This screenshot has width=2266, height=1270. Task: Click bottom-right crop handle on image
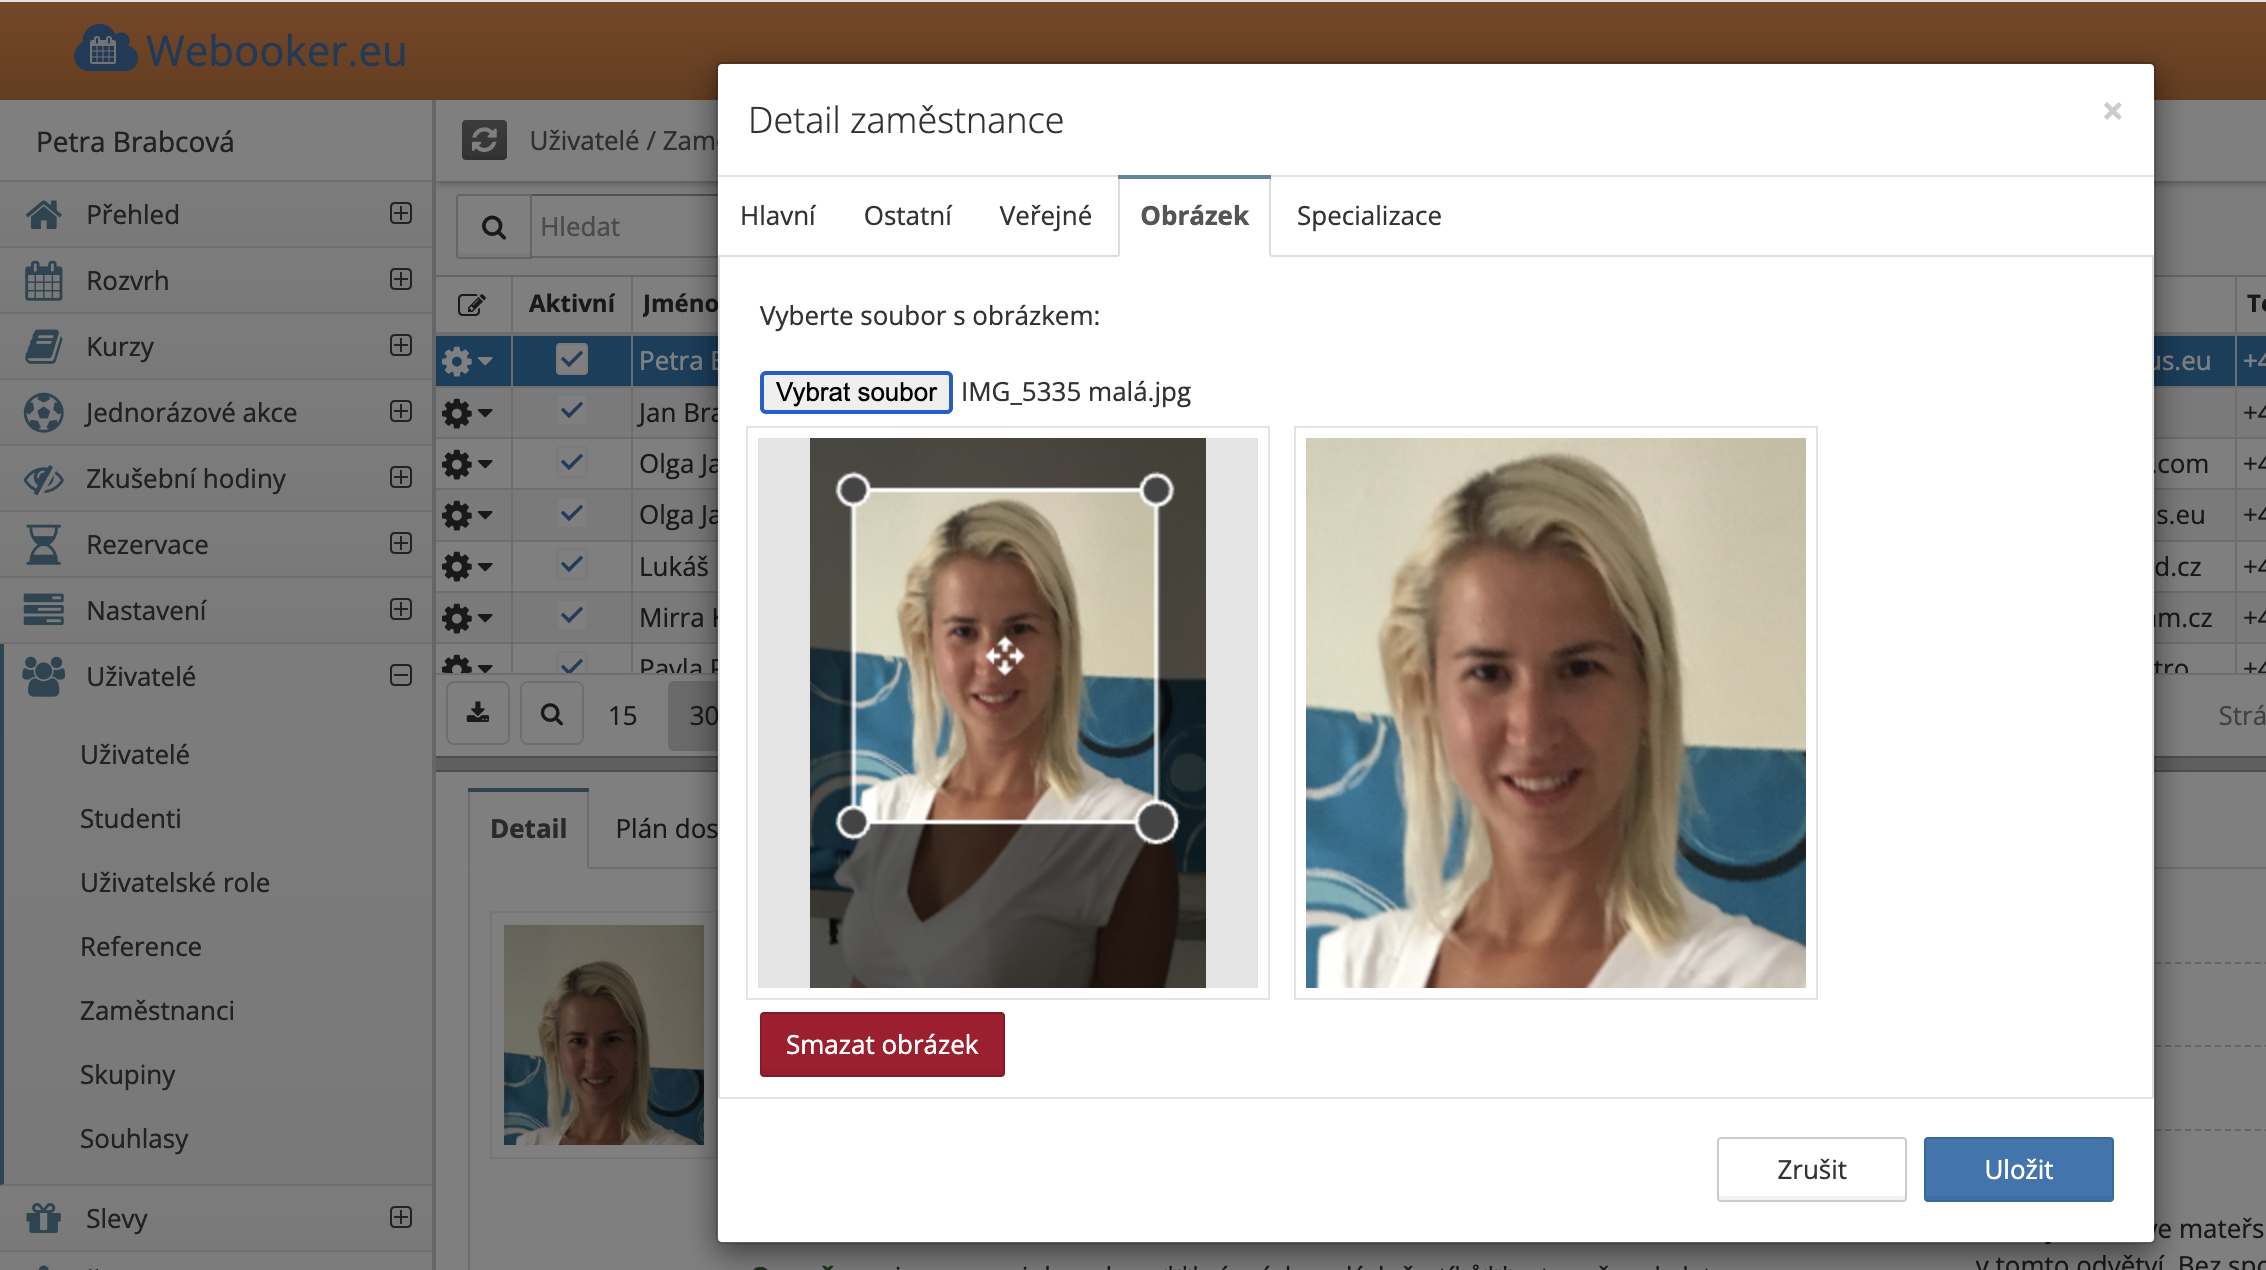[x=1156, y=822]
